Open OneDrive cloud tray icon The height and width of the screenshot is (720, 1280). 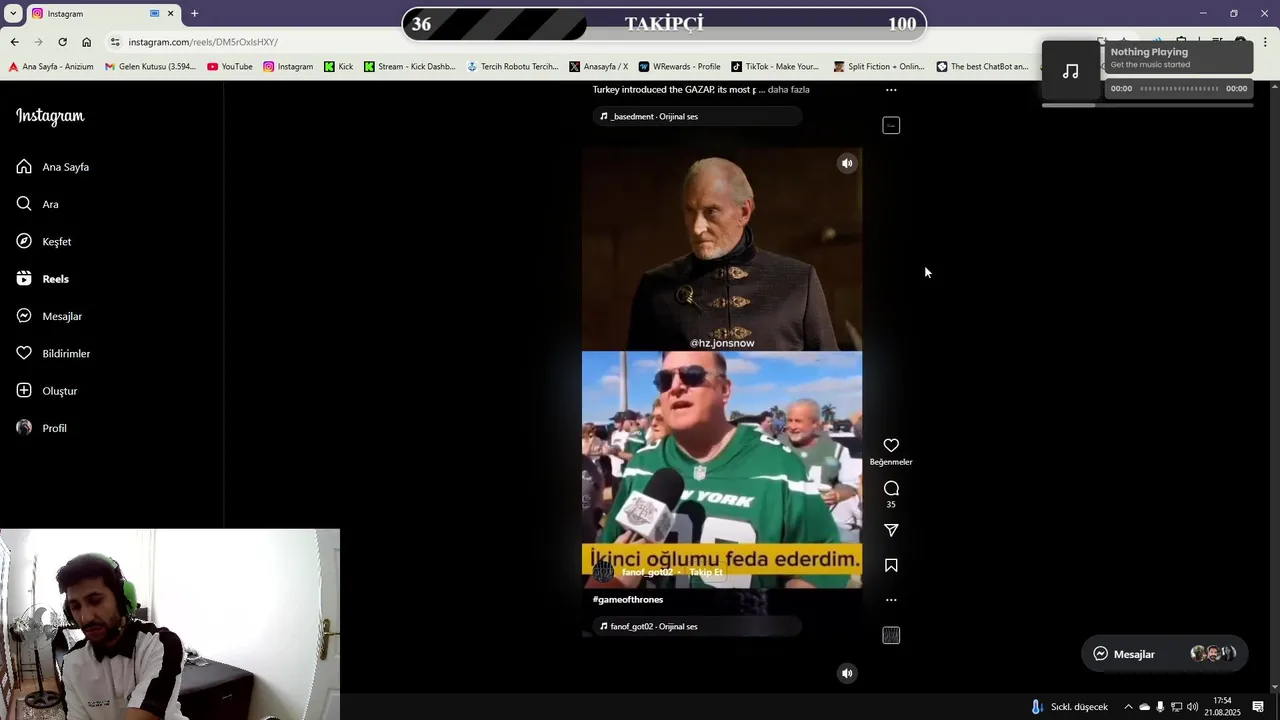click(1144, 707)
